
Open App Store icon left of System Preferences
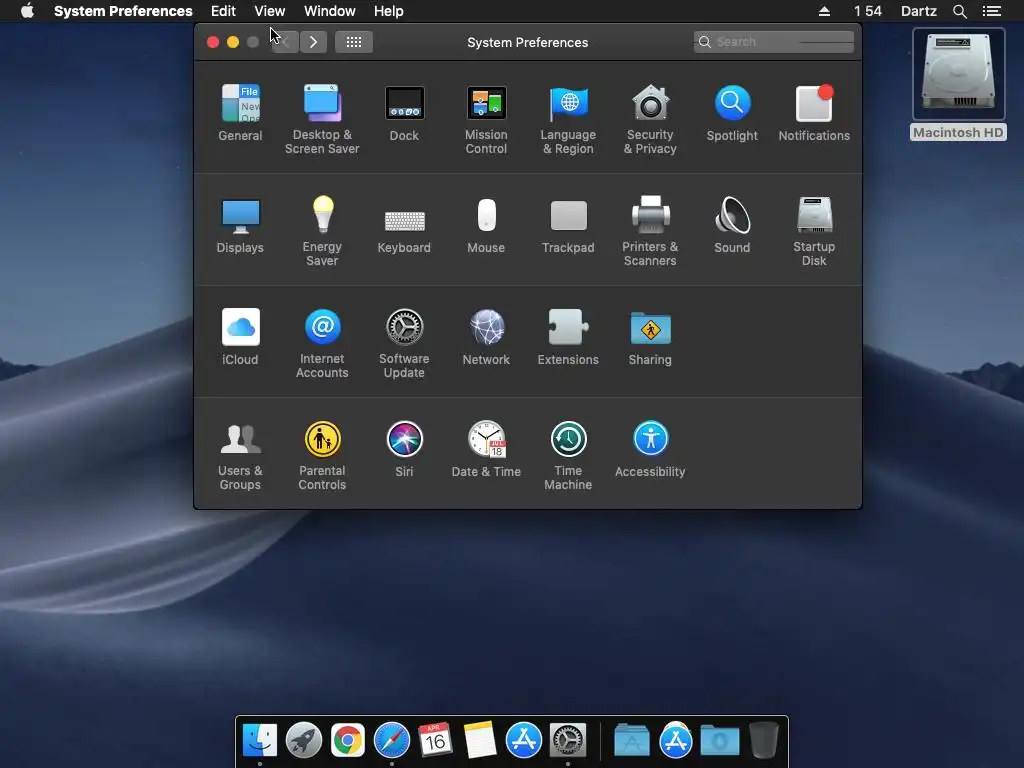(524, 740)
